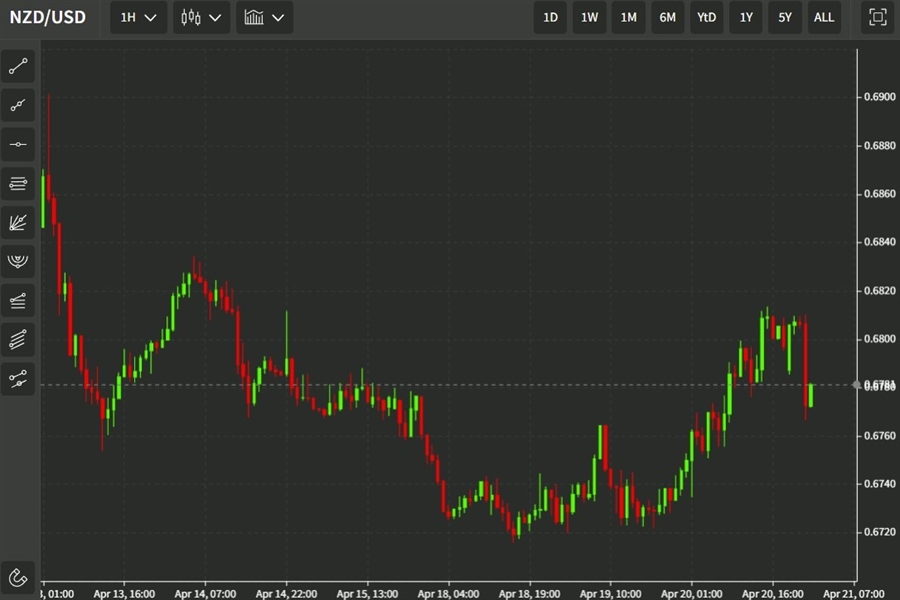Click the 6M timeframe button

(x=667, y=17)
